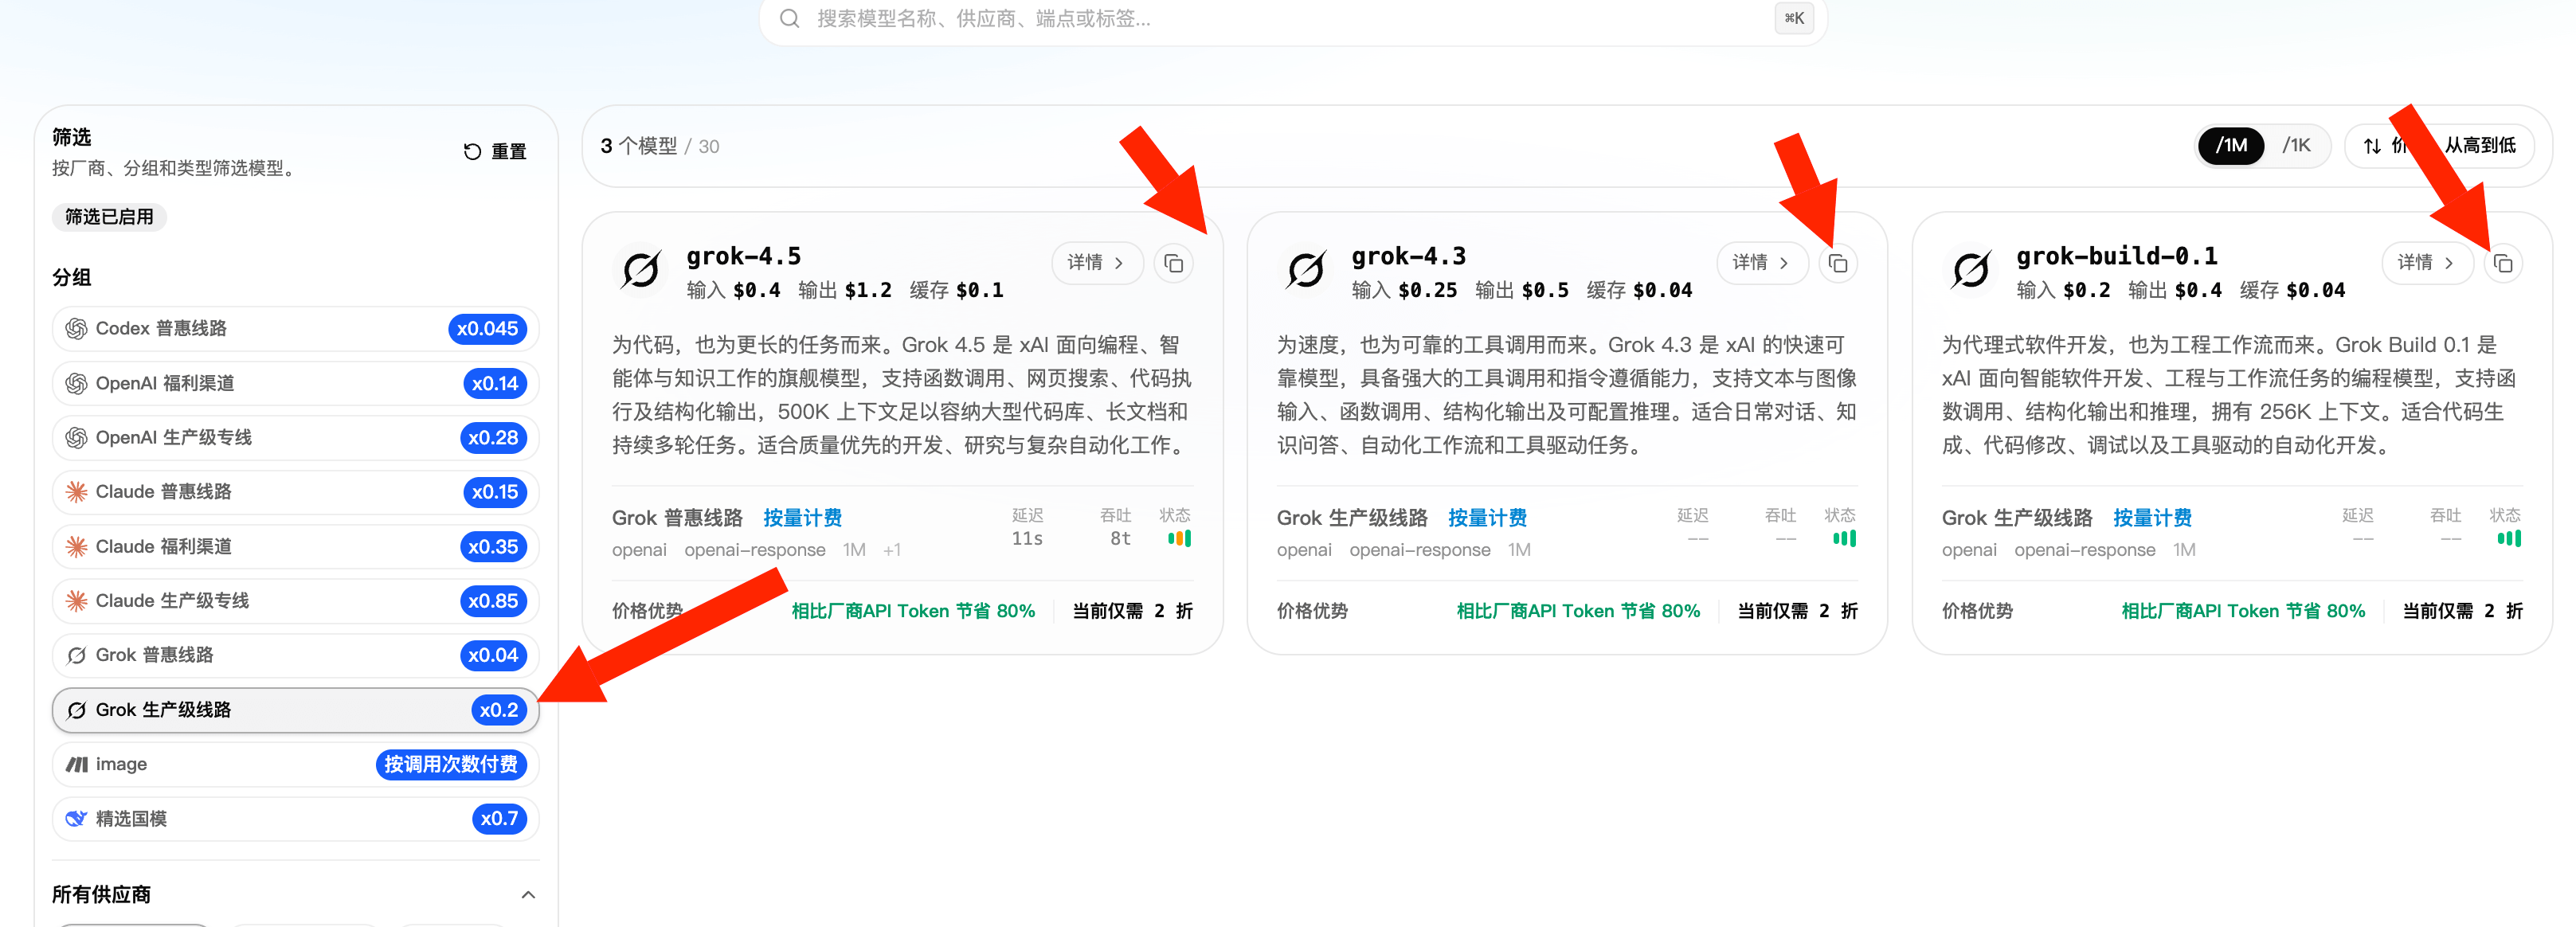Image resolution: width=2576 pixels, height=927 pixels.
Task: Open the price sort order 从高到低 control
Action: 2438,146
